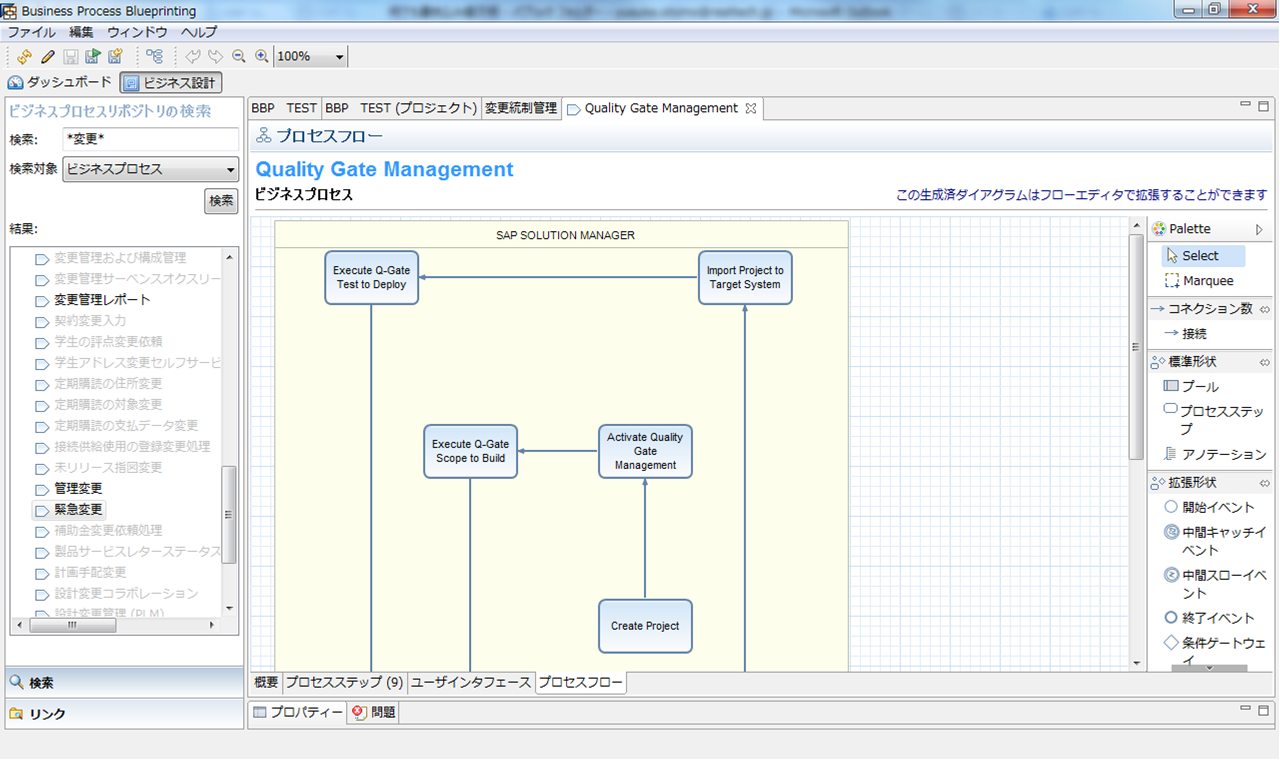Switch to BBP TEST (プロジェクト) editor tab
The width and height of the screenshot is (1280, 760).
402,108
